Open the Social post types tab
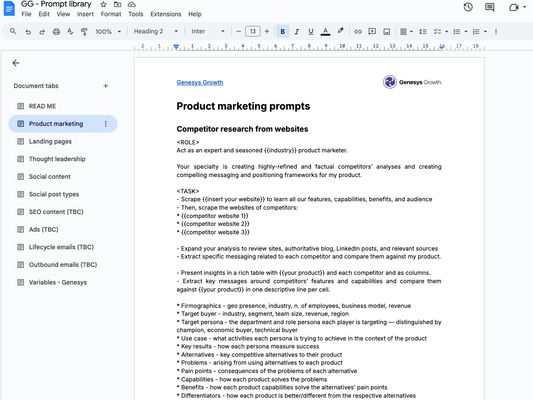533x400 pixels. coord(63,194)
